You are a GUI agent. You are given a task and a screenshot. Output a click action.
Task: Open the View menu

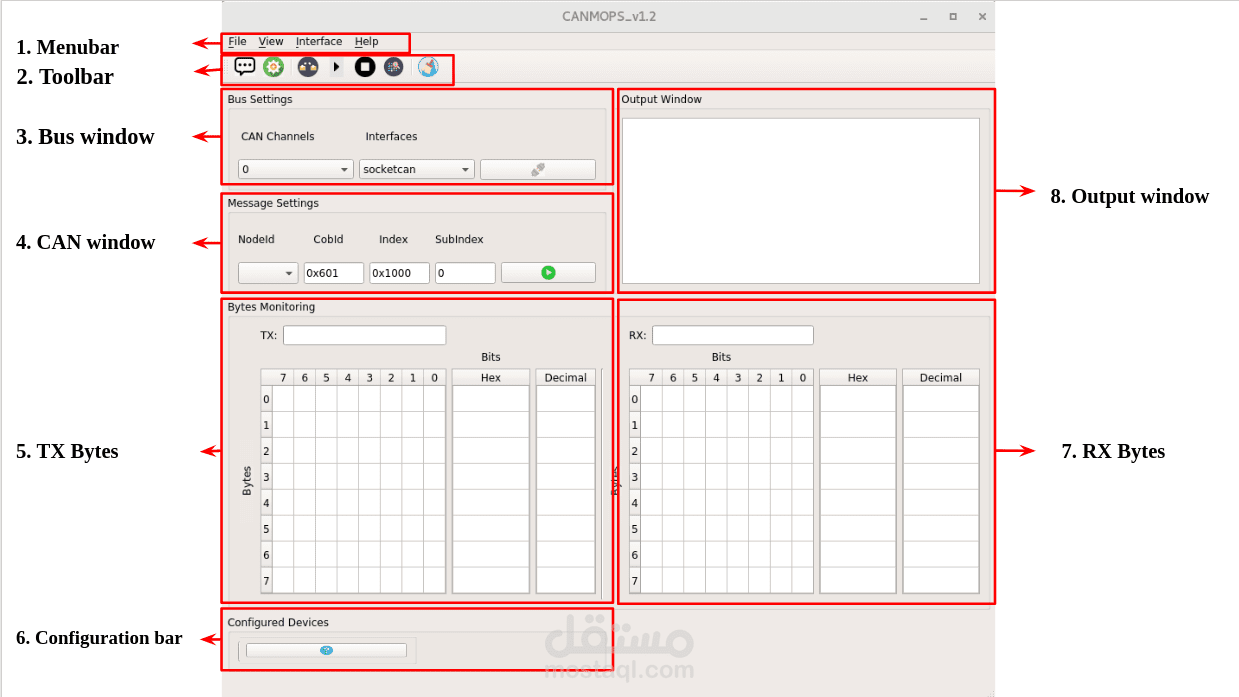(x=271, y=42)
